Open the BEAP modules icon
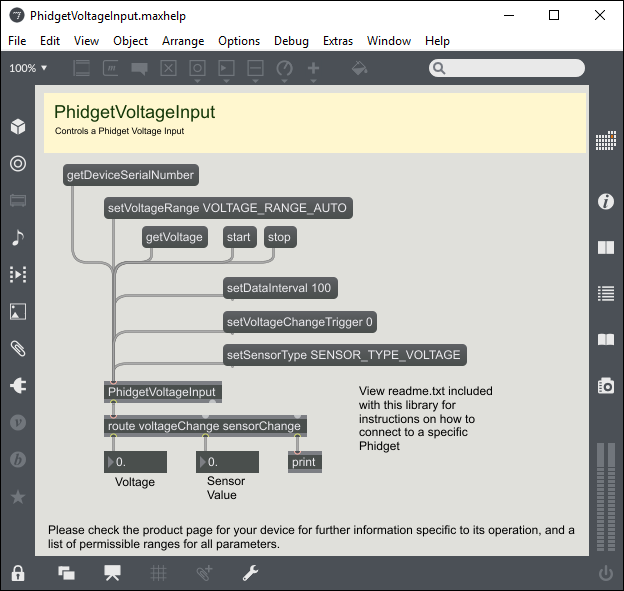 18,459
